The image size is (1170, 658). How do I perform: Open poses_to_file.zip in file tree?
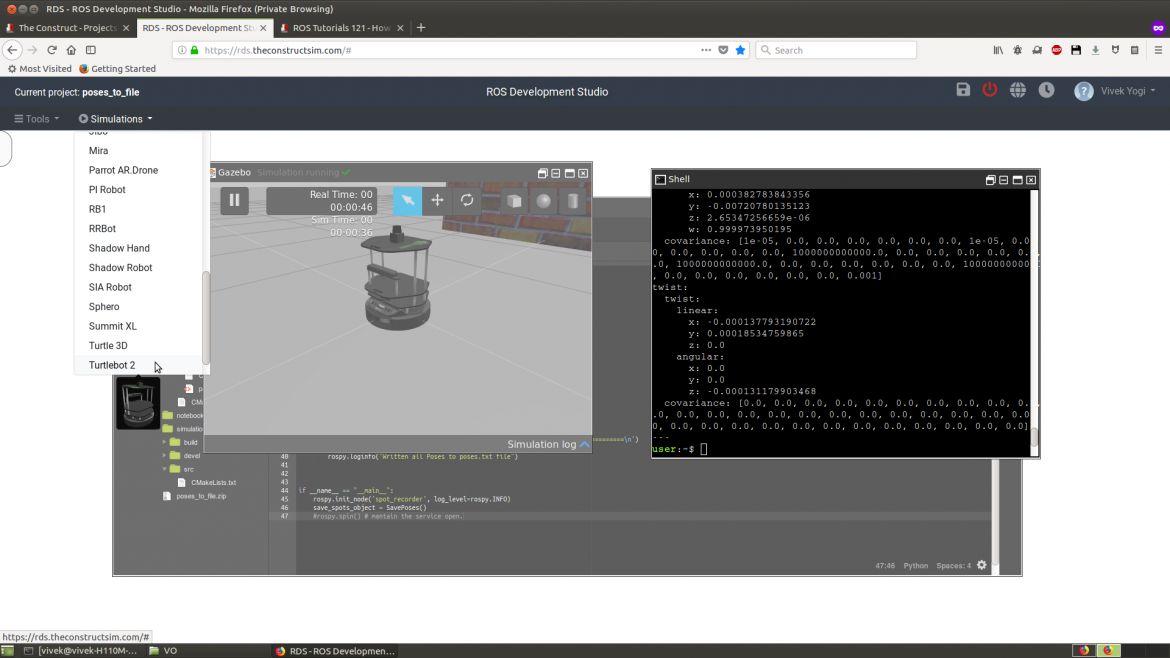click(200, 496)
